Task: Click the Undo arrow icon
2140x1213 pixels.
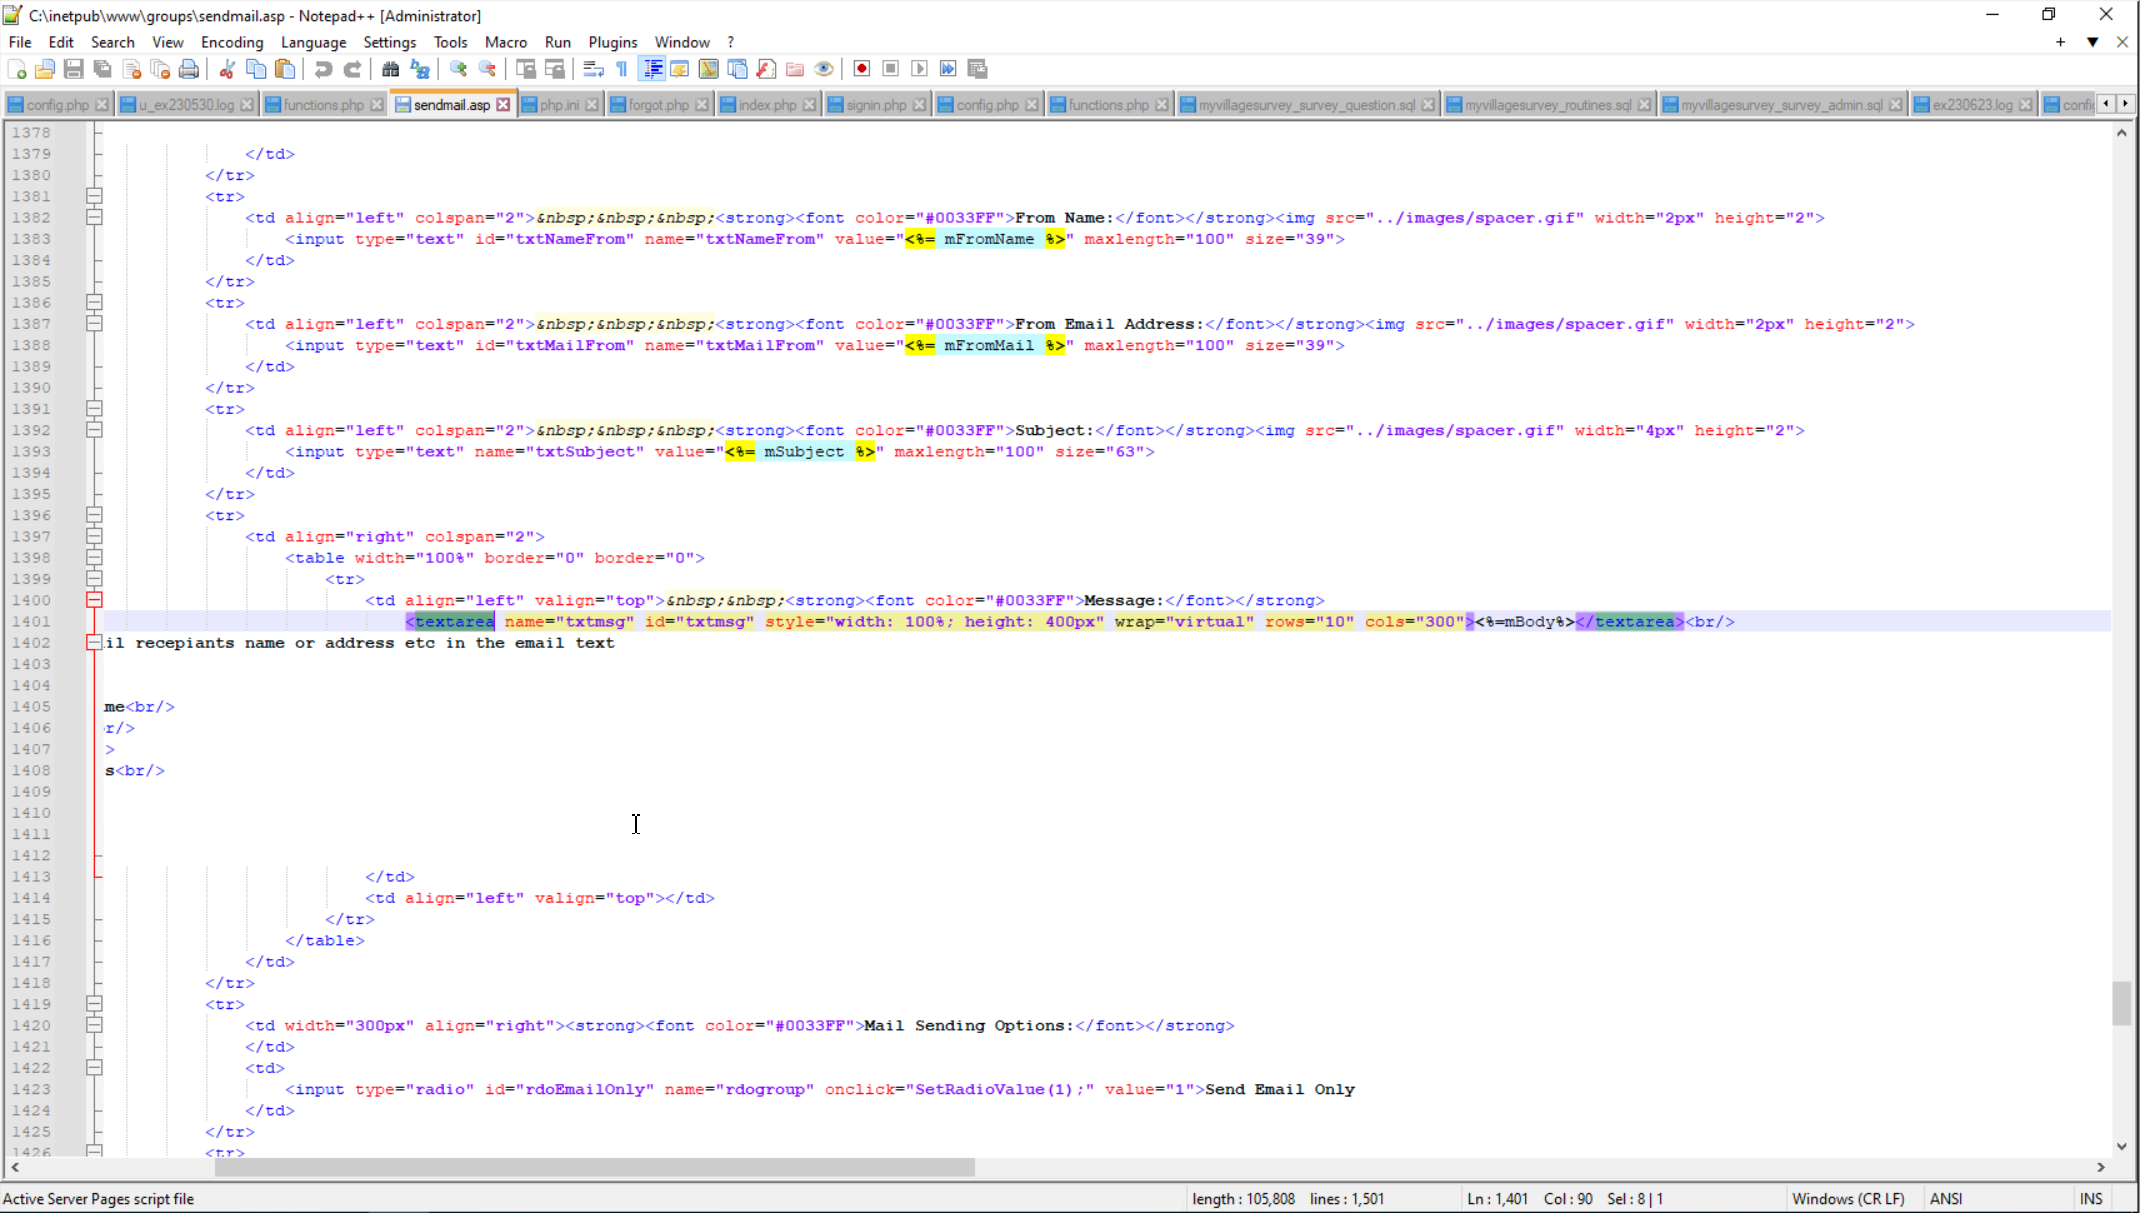Action: [323, 69]
